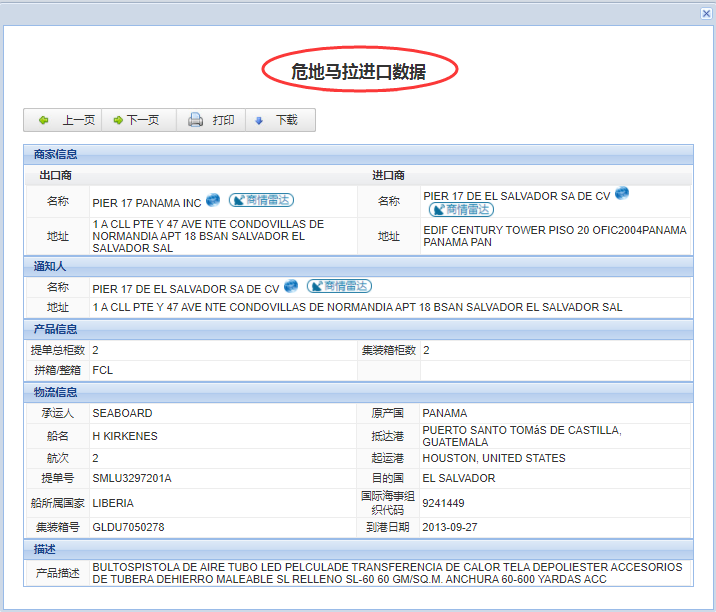Viewport: 716px width, 612px height.
Task: Click globe icon in the 通知人 name row
Action: [291, 287]
